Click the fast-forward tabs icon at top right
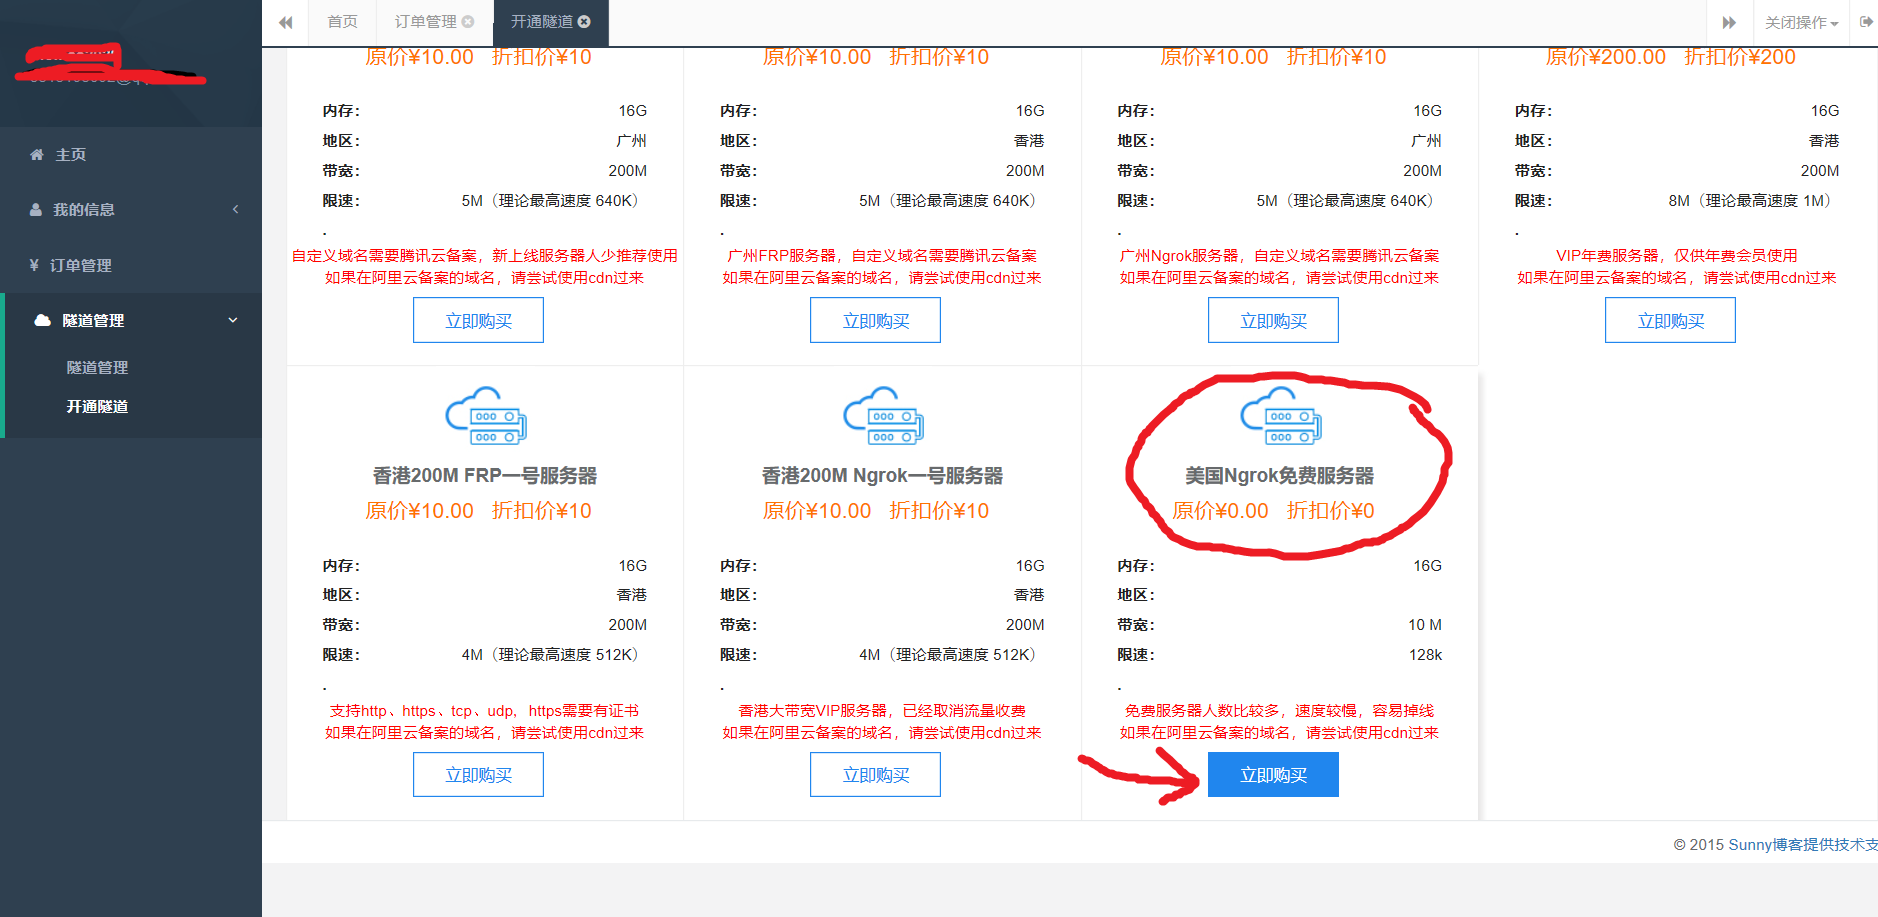The width and height of the screenshot is (1878, 917). point(1729,21)
